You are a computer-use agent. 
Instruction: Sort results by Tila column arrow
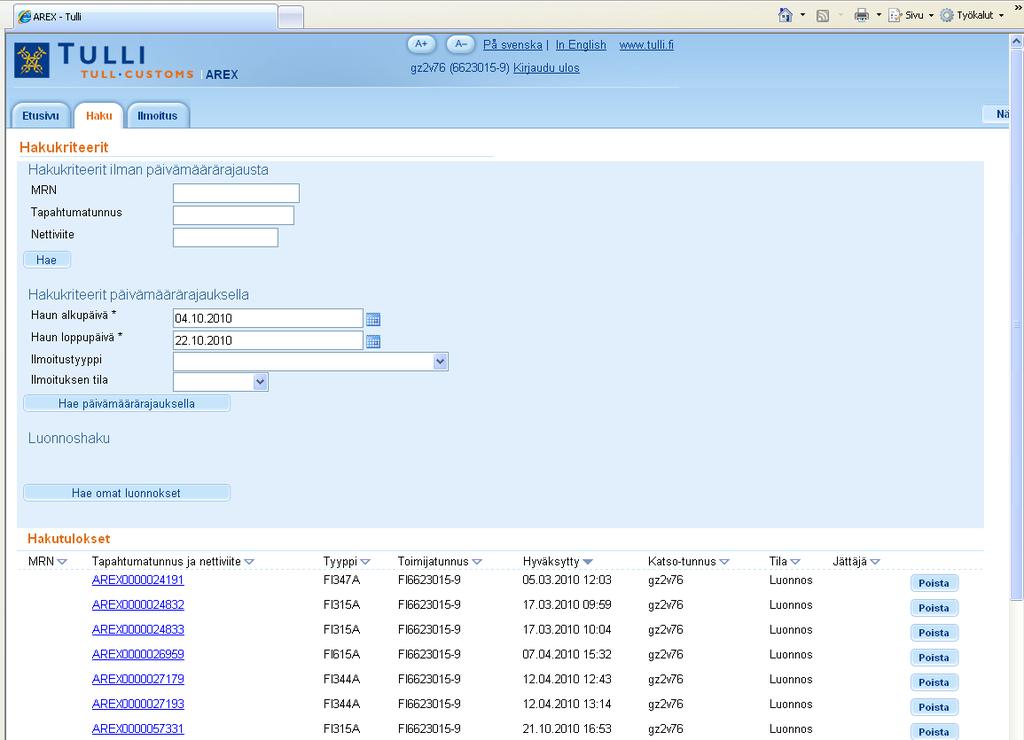pyautogui.click(x=795, y=562)
